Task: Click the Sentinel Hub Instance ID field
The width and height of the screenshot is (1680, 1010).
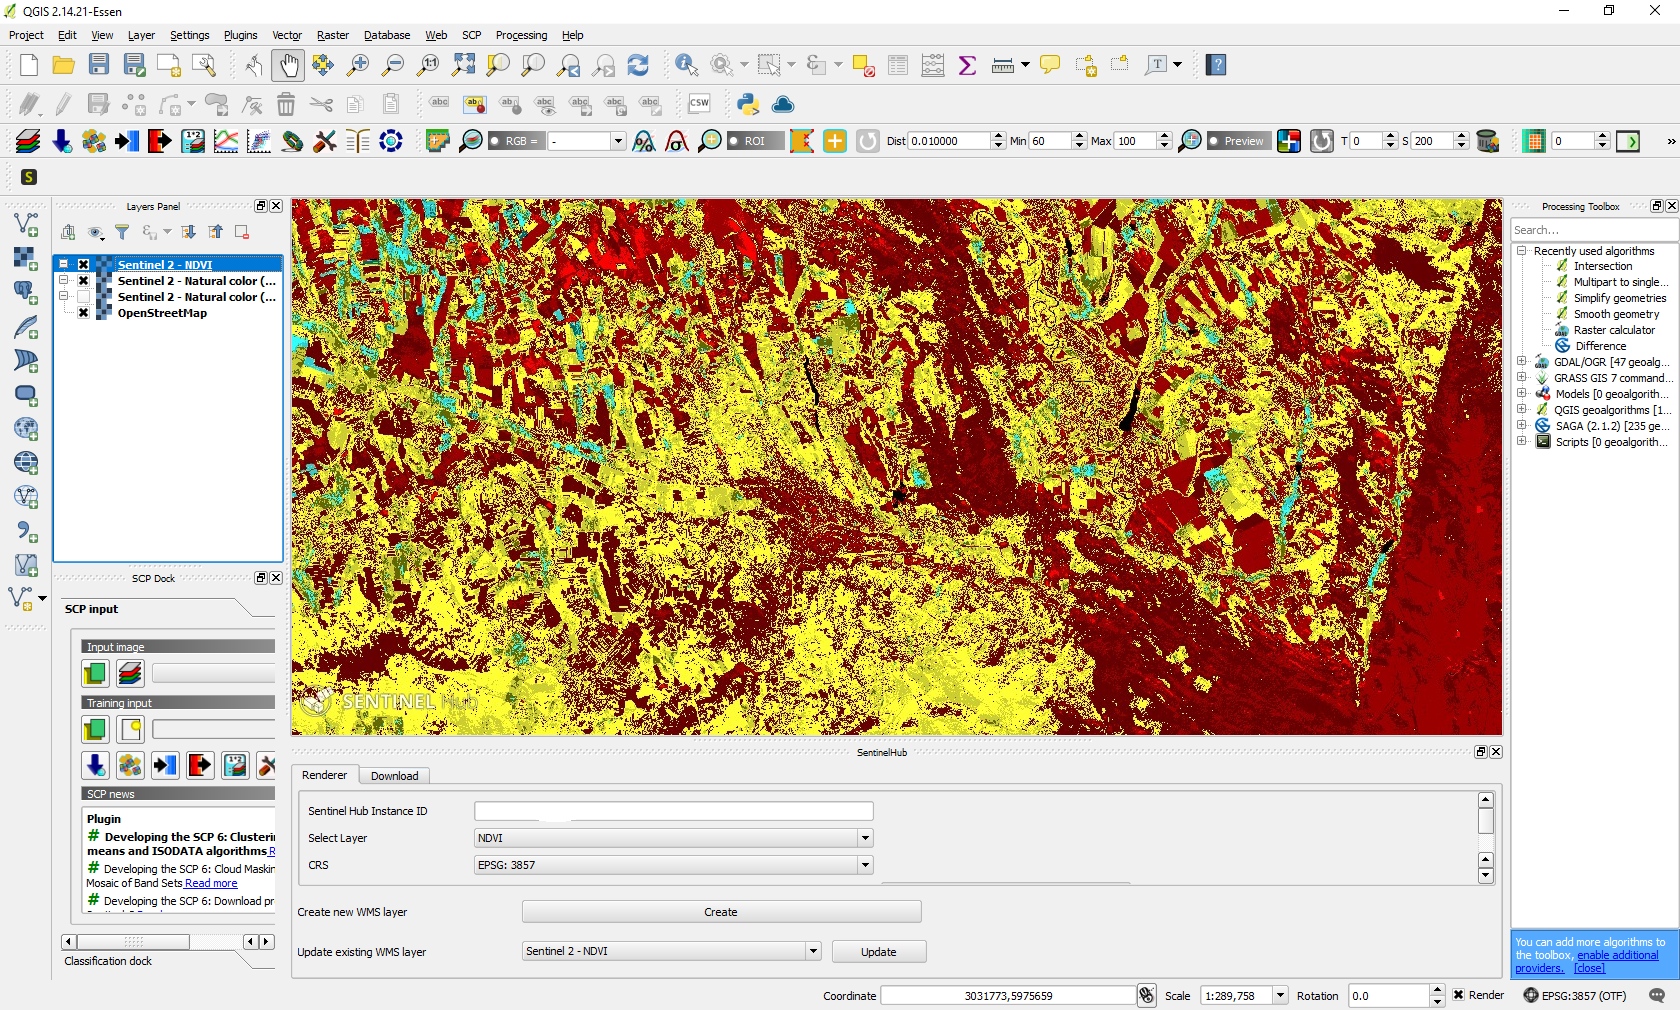Action: click(x=674, y=811)
